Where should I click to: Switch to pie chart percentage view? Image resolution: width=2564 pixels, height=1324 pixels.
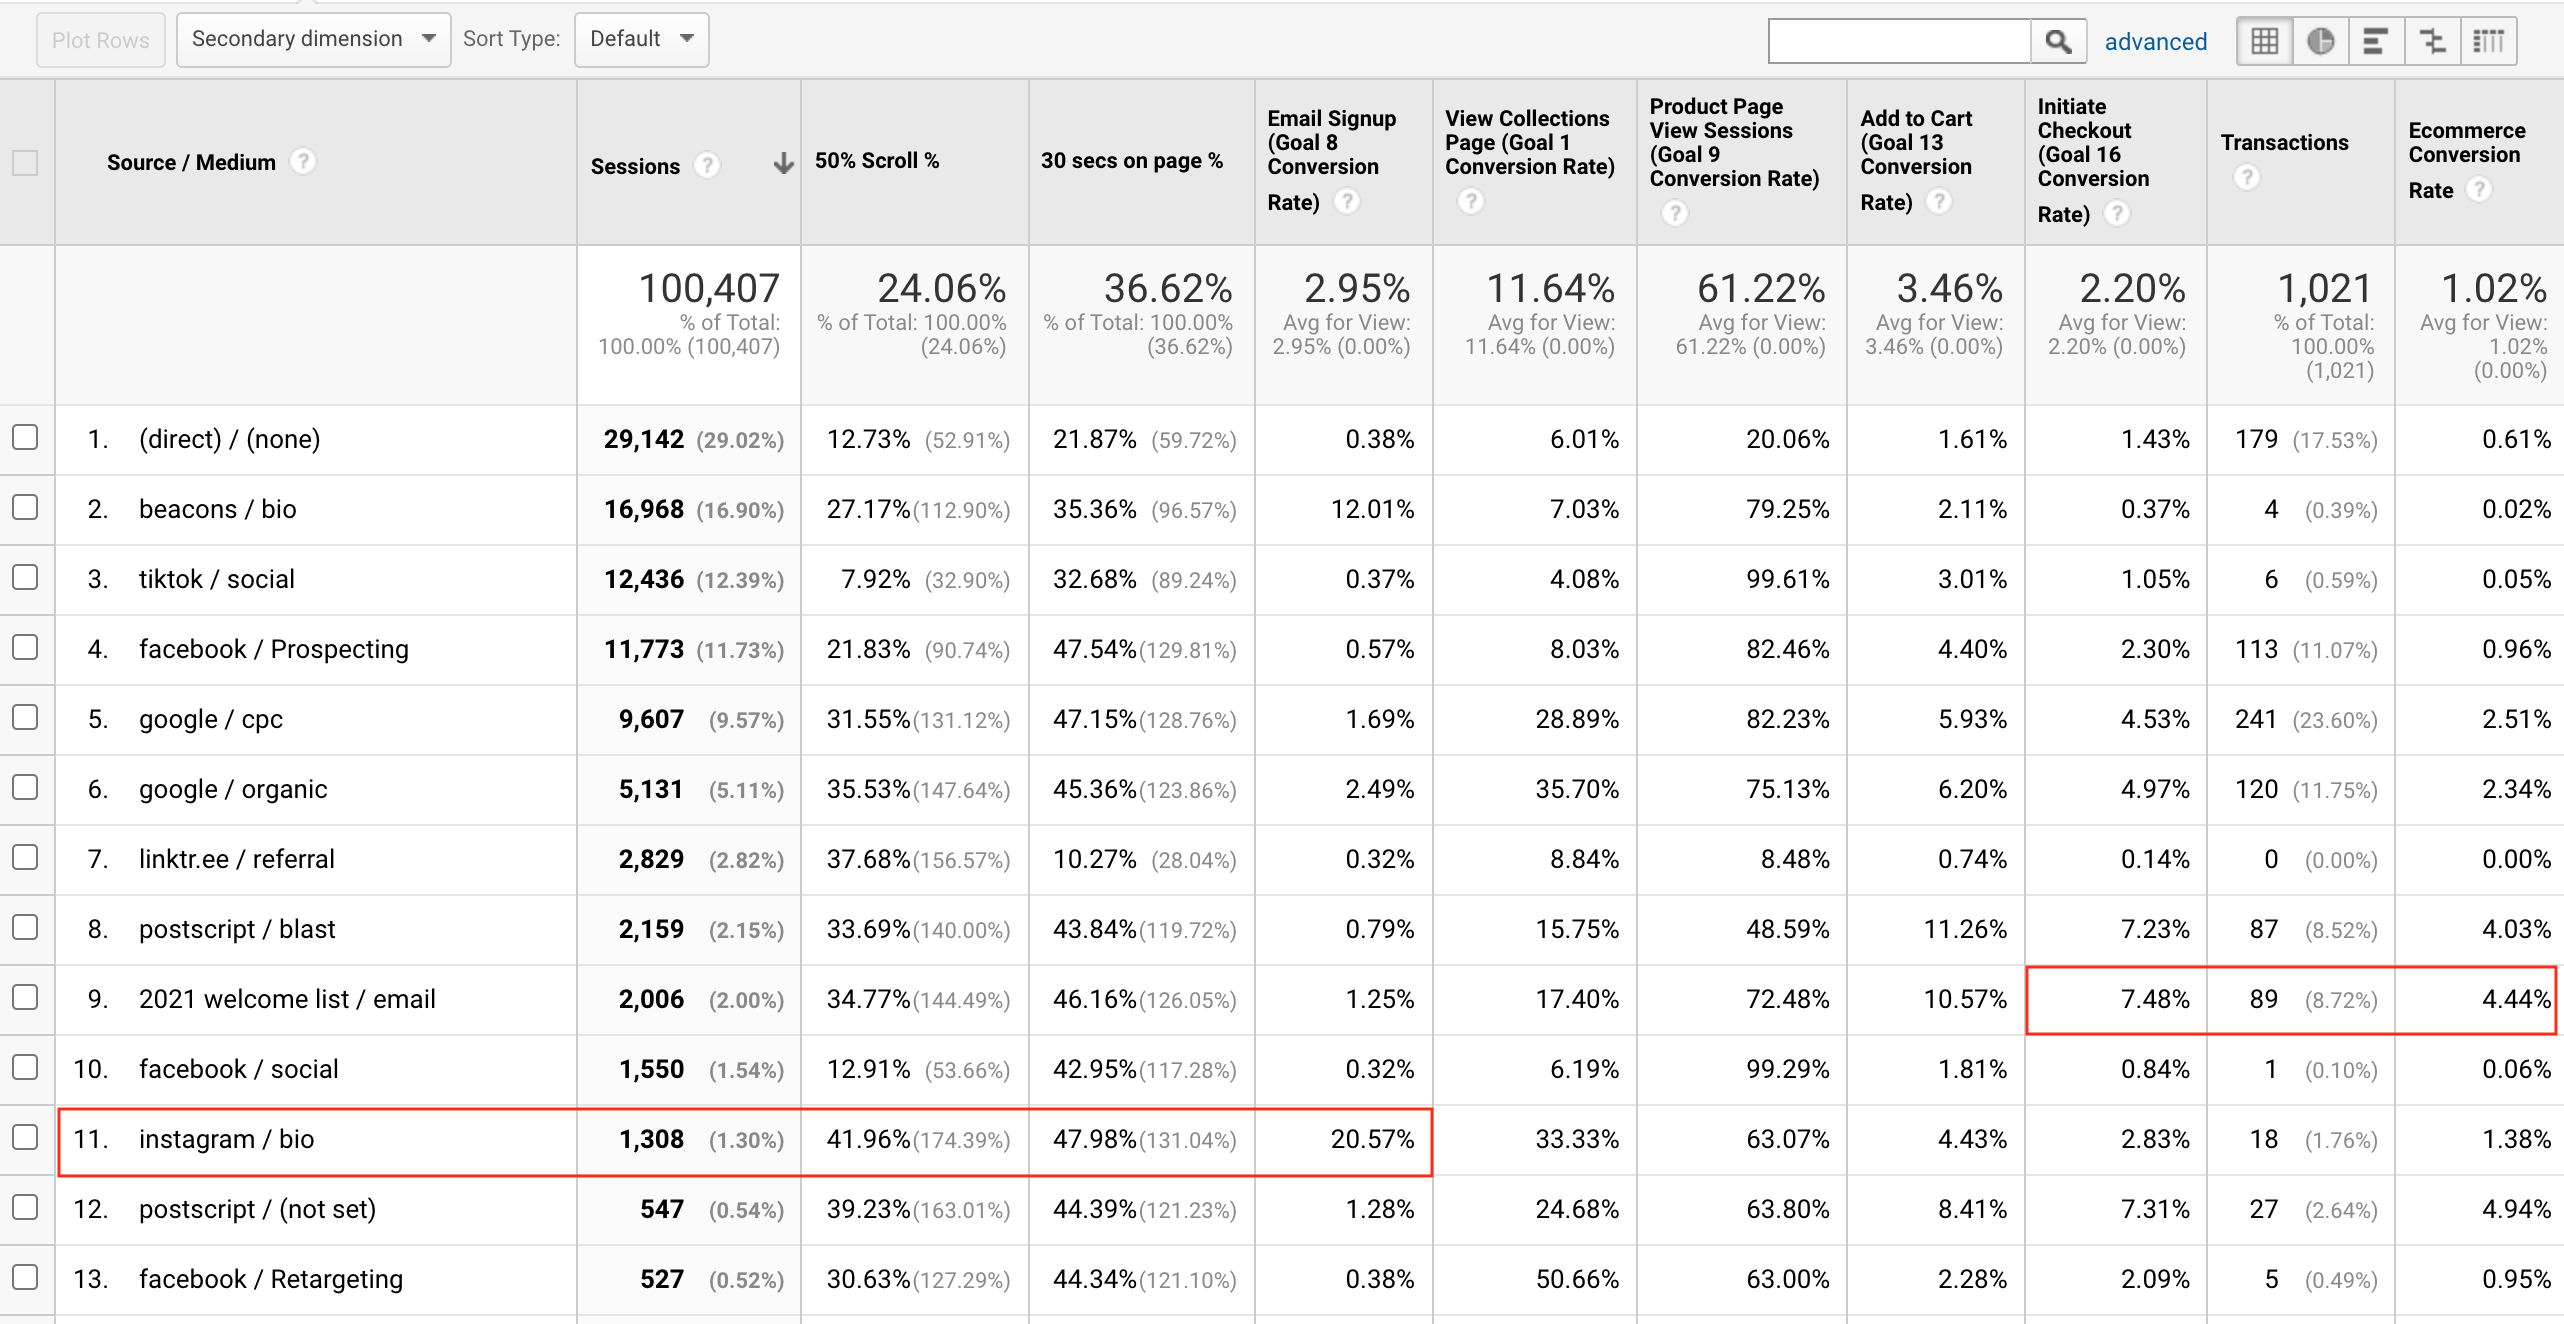pos(2320,41)
